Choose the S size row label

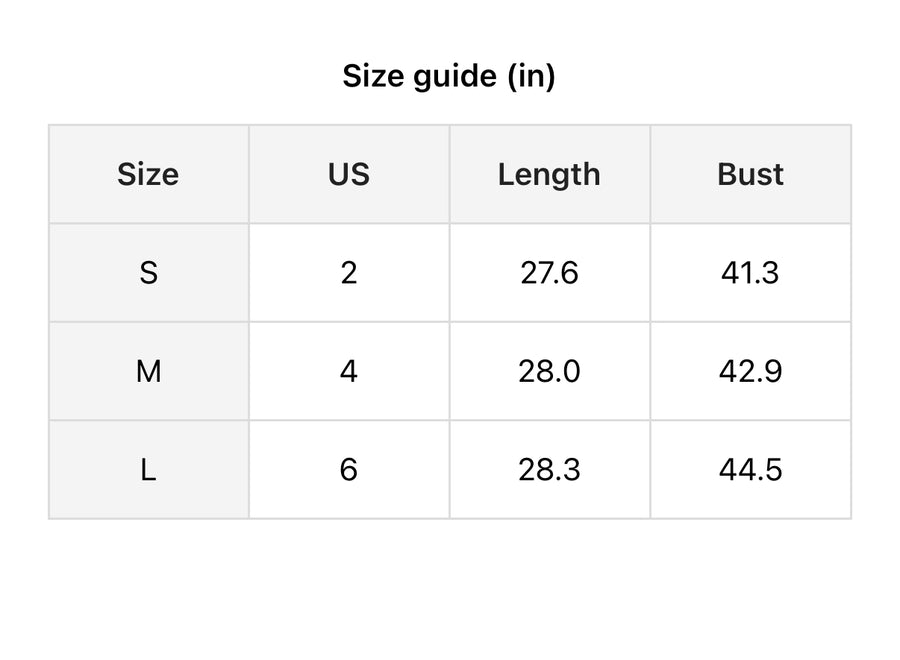pos(148,272)
